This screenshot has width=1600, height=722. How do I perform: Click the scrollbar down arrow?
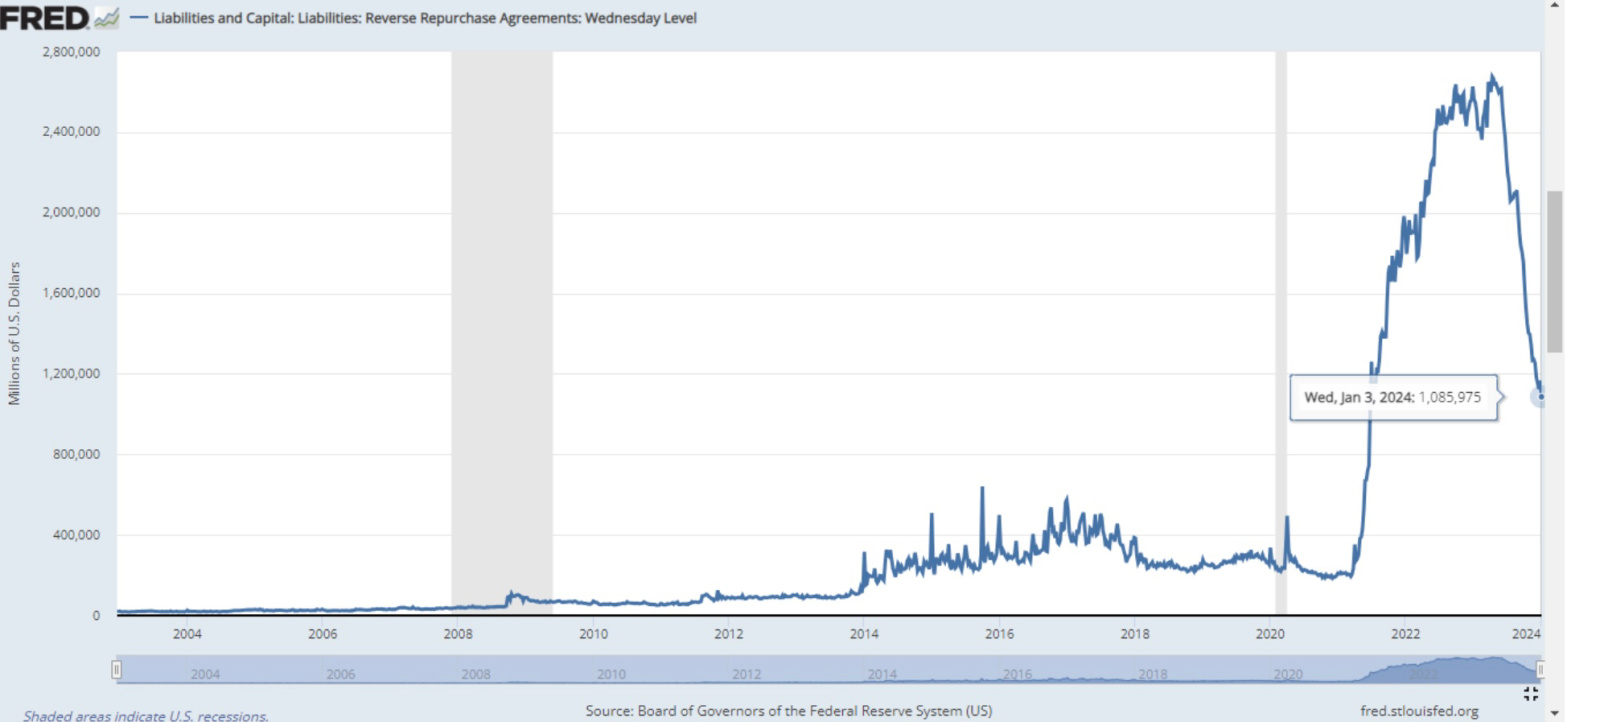1554,714
